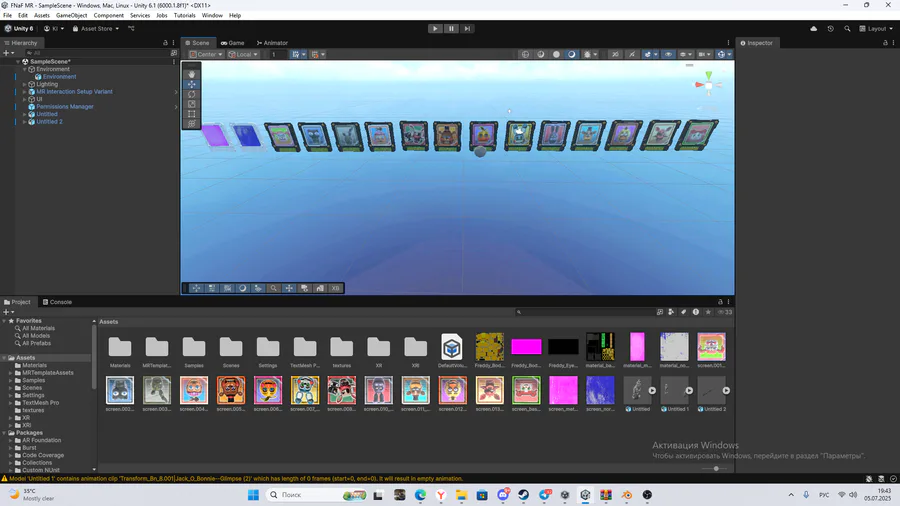Switch to the Game tab
The image size is (900, 506).
232,43
